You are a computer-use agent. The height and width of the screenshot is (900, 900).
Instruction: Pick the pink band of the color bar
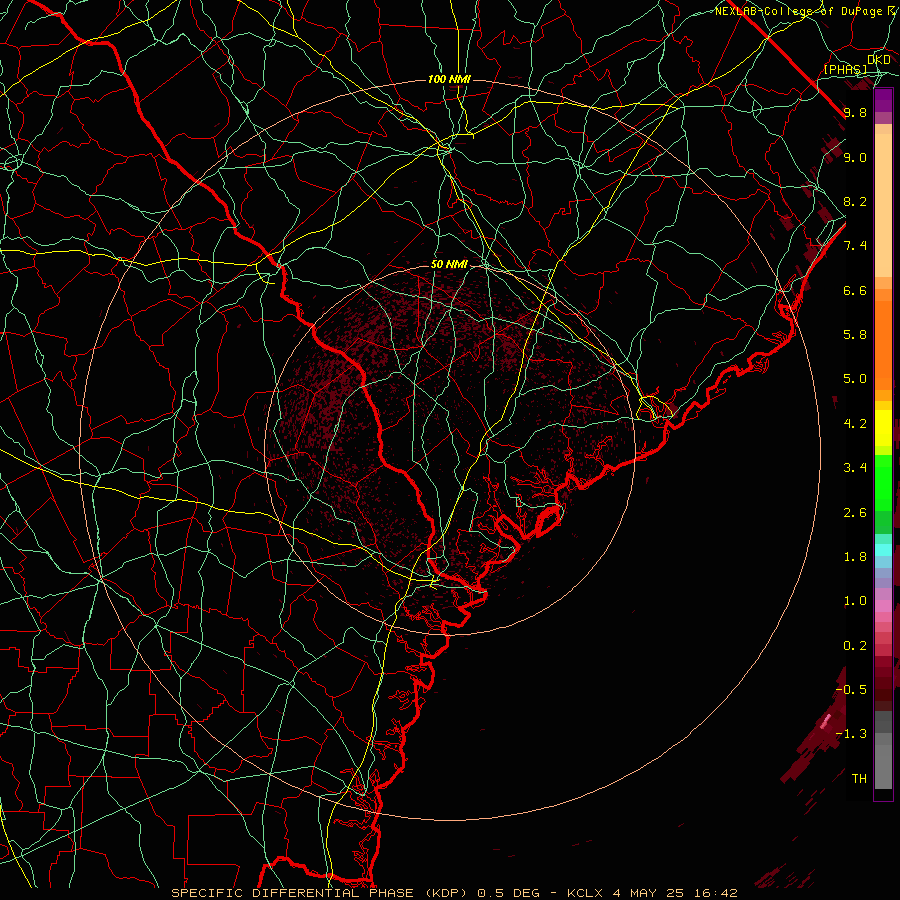(883, 606)
